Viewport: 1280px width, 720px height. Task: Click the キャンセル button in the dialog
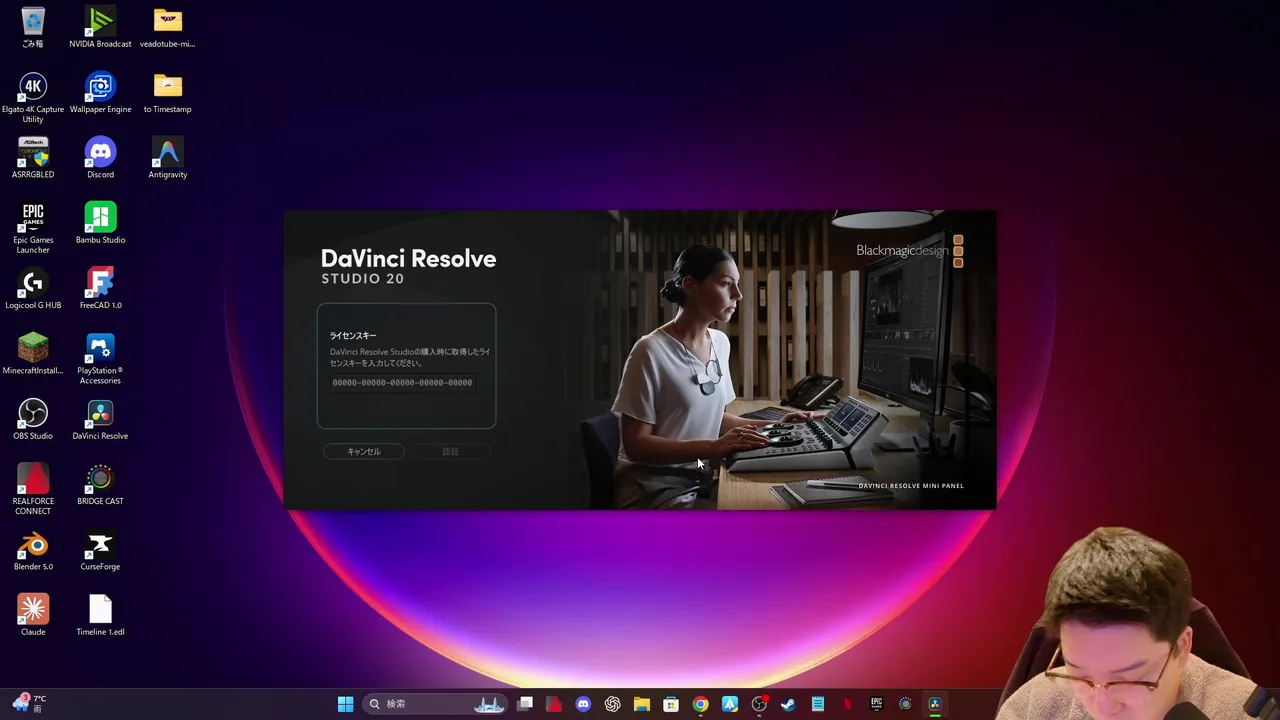pos(364,451)
